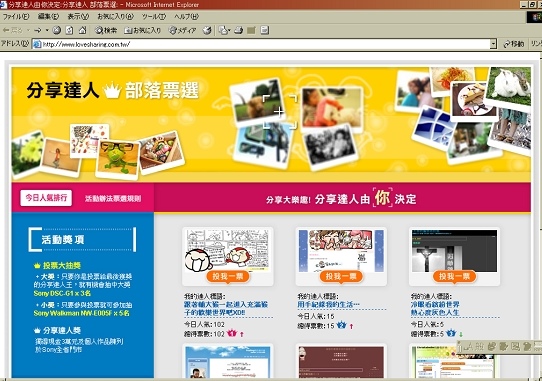This screenshot has height=381, width=542.
Task: Go to the home page via Home icon
Action: point(82,30)
